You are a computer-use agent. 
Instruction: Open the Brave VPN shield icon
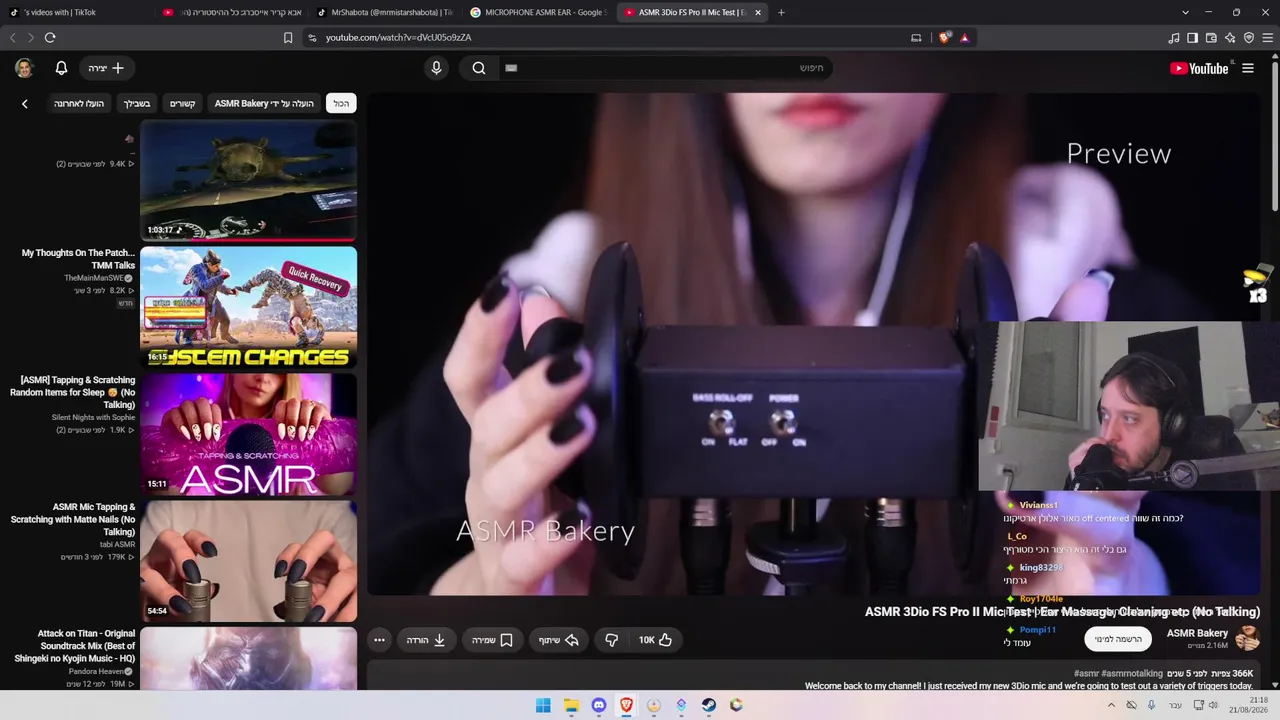pos(1249,37)
